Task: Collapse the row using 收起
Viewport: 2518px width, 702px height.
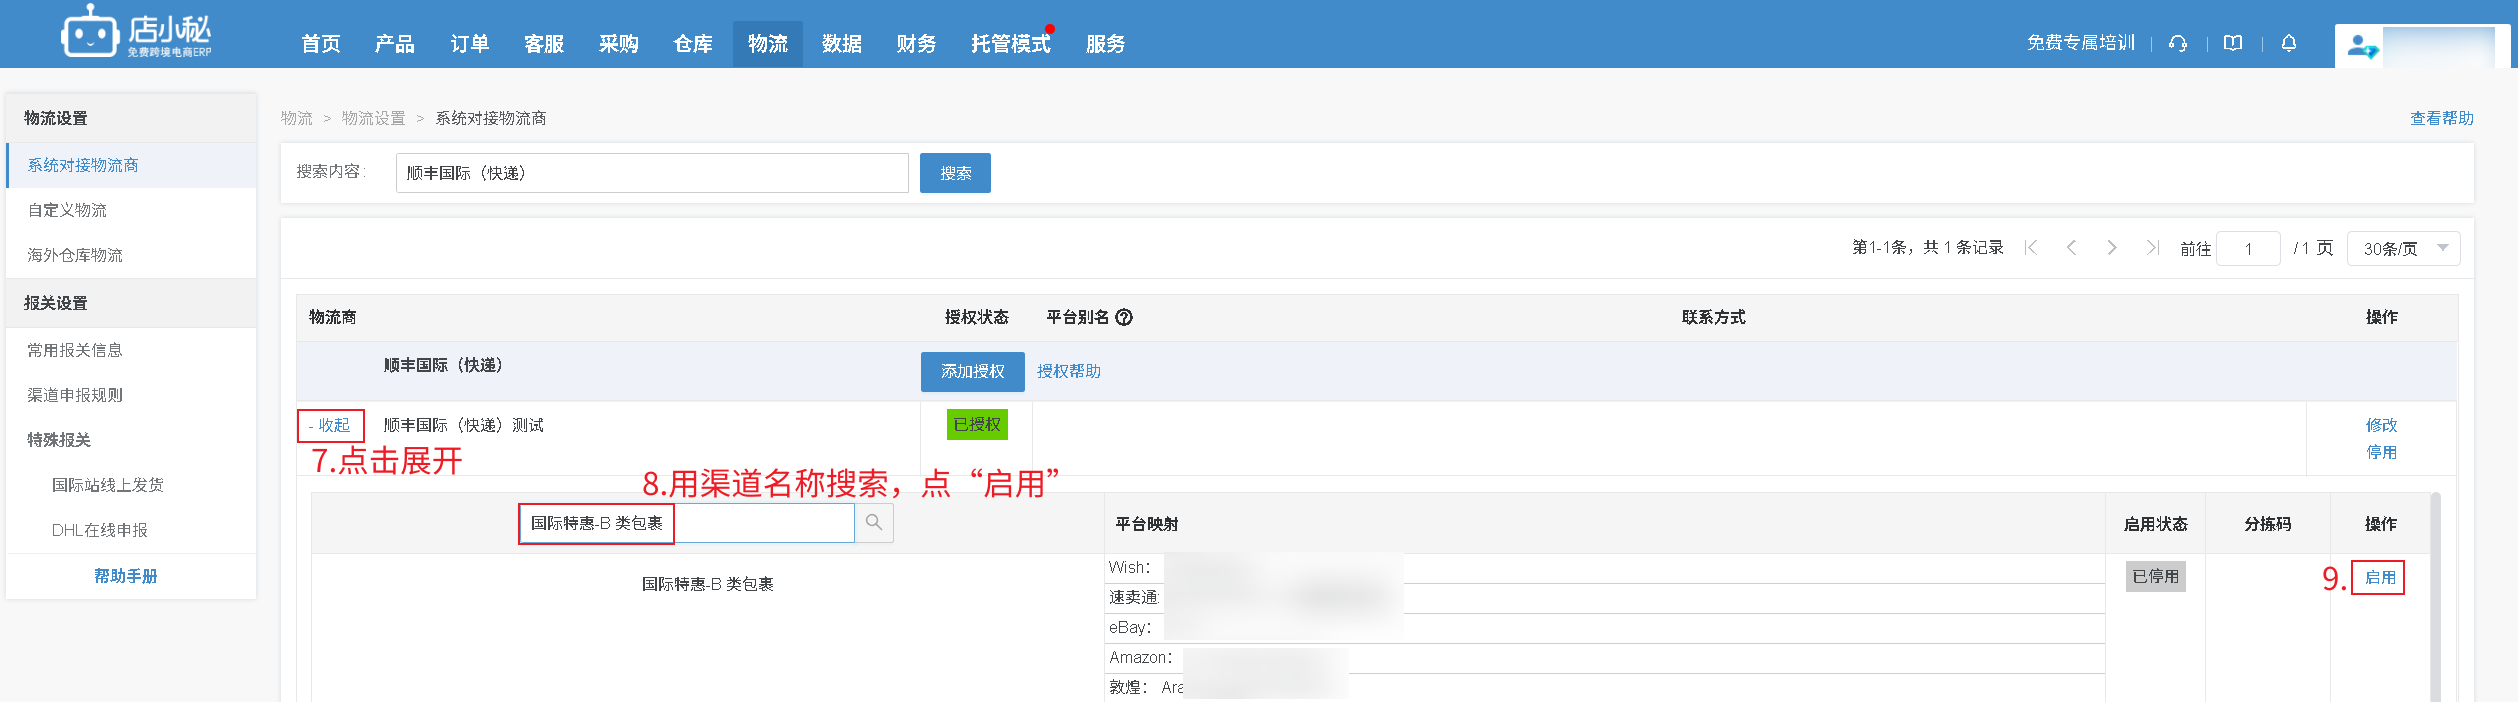Action: click(x=331, y=425)
